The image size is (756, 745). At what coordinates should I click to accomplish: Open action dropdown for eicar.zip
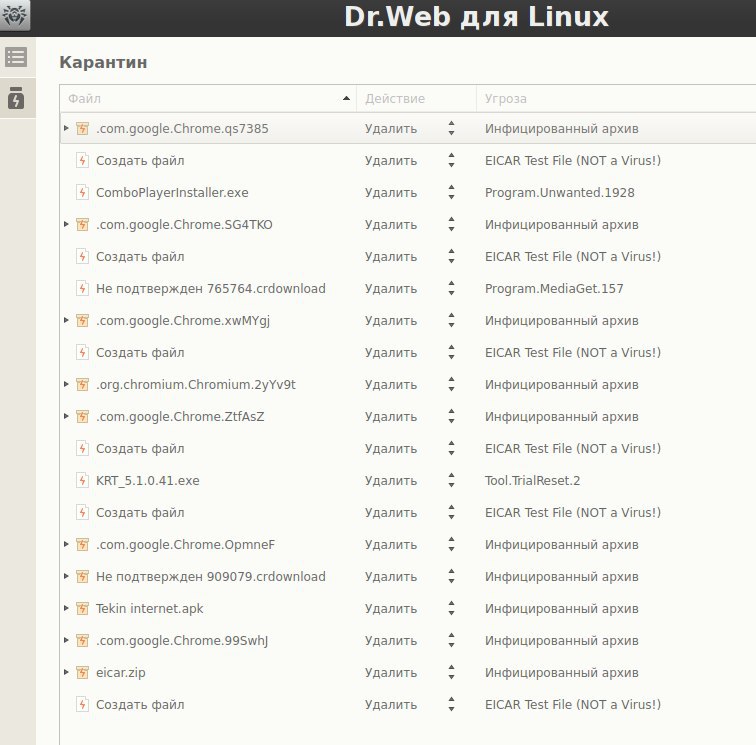[x=451, y=672]
